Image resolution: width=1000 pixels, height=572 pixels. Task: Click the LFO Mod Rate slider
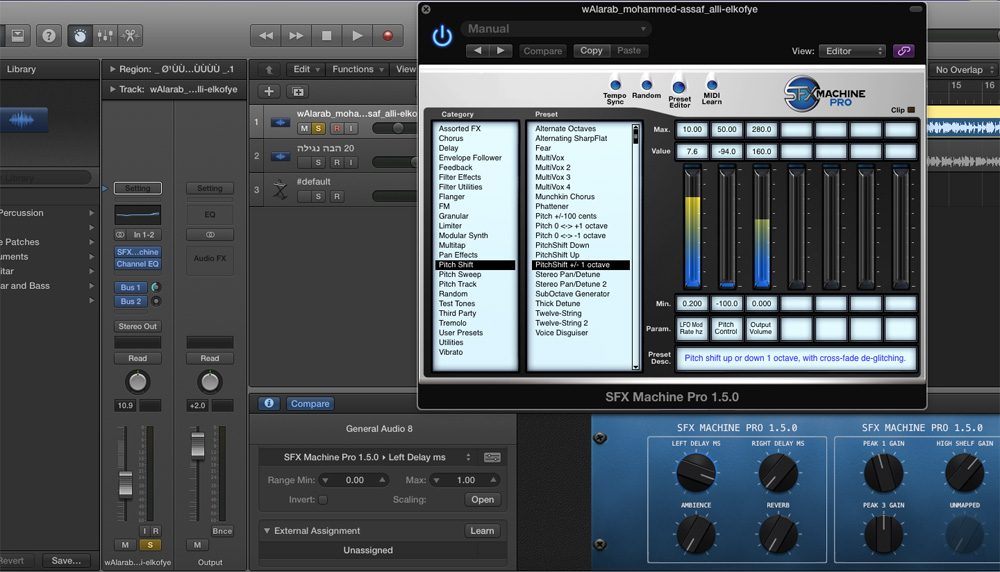(x=692, y=226)
